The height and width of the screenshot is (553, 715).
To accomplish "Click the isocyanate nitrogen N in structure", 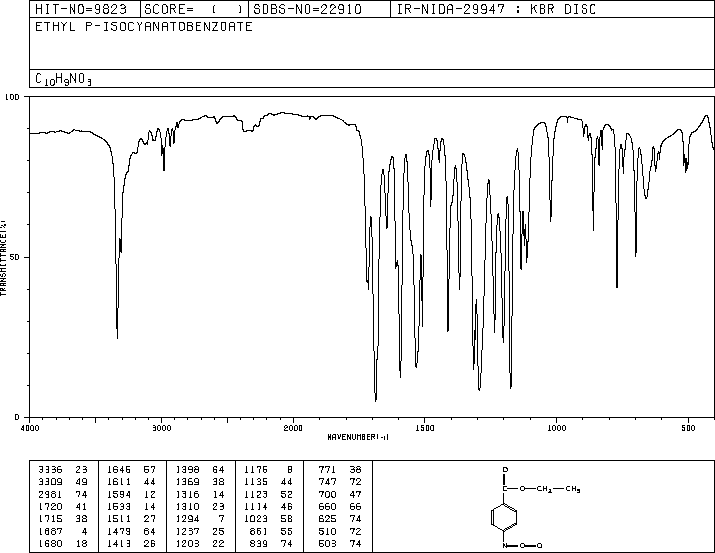I will point(505,546).
